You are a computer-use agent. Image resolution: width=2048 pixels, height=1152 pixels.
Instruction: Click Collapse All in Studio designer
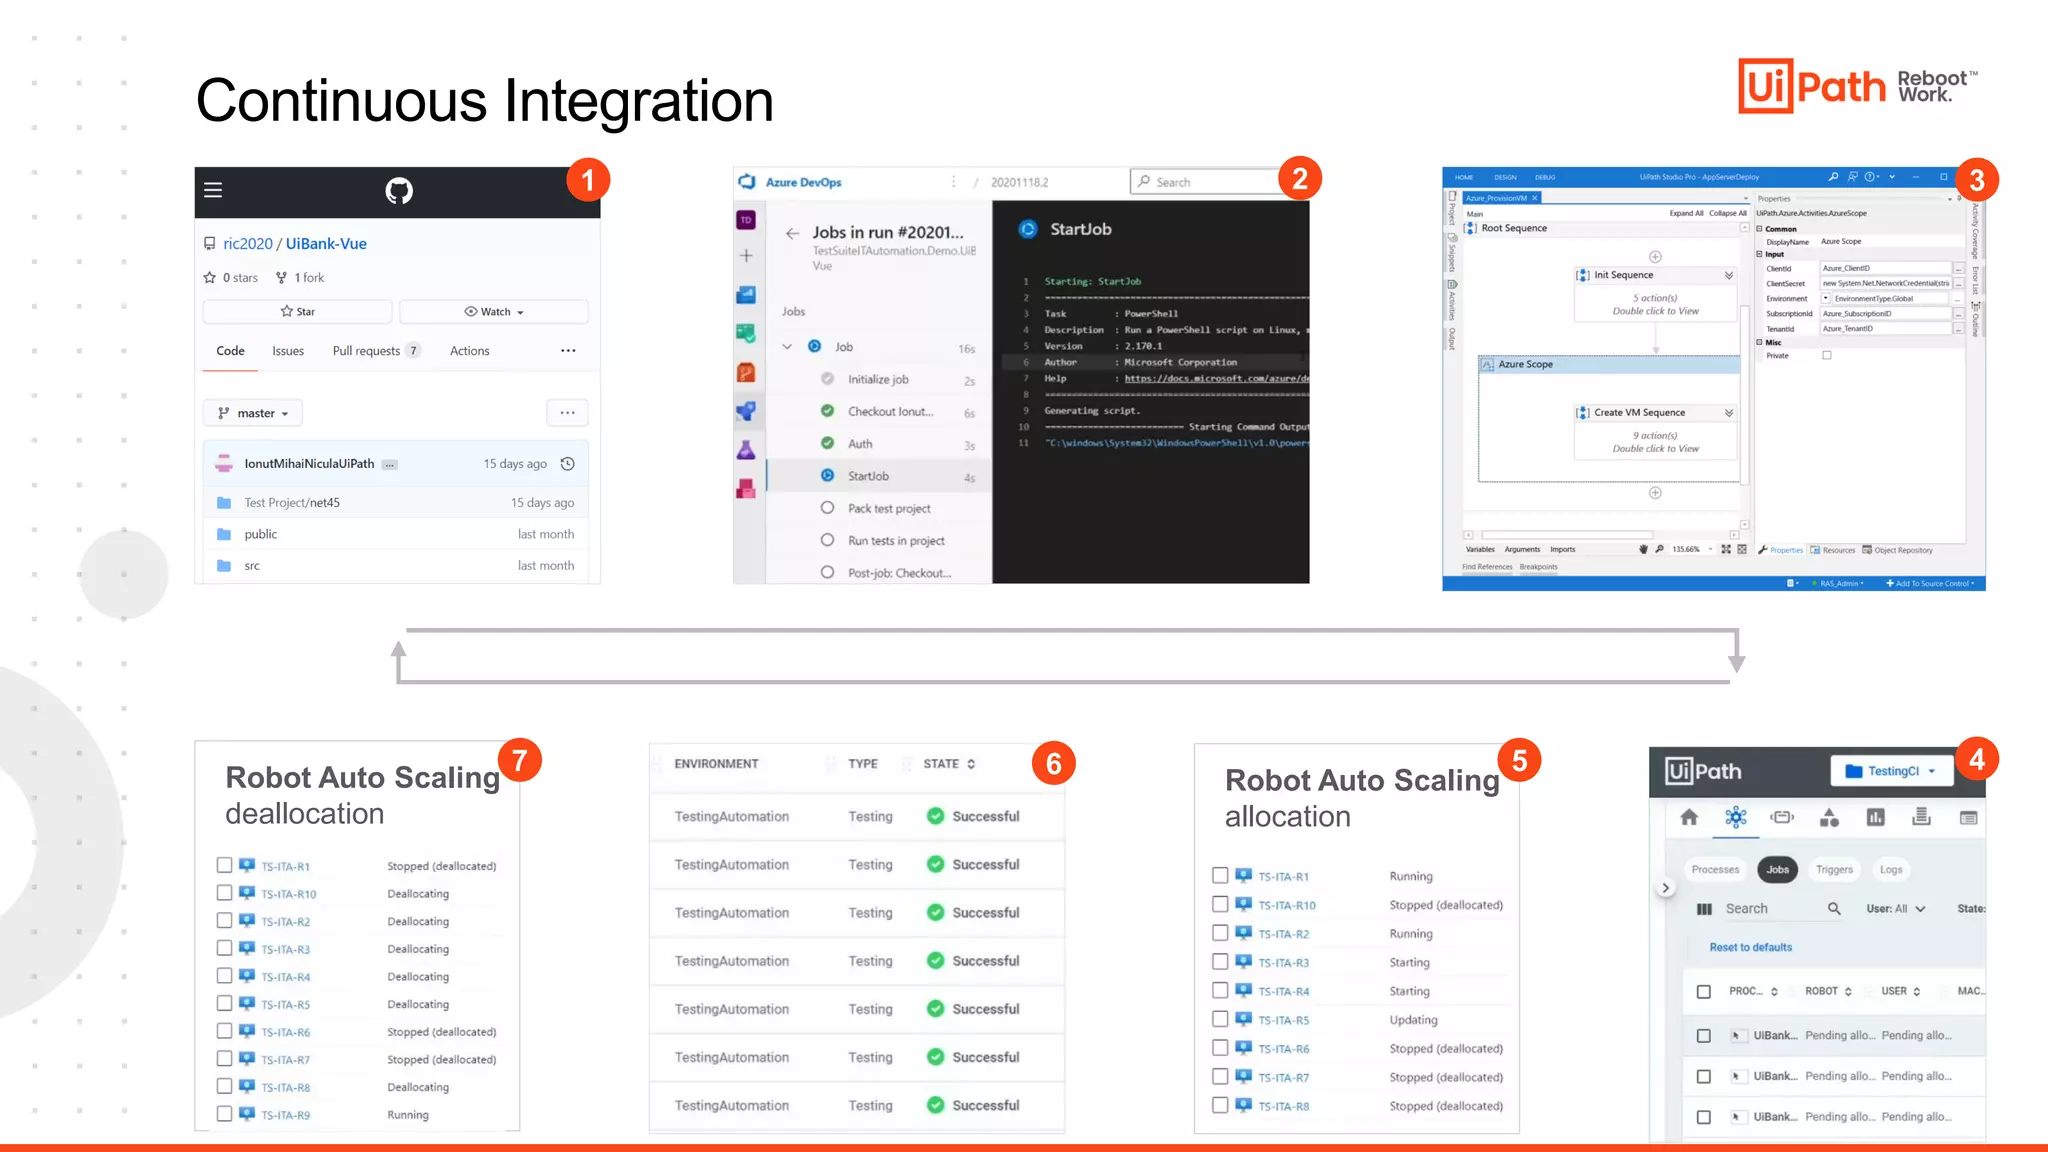coord(1727,213)
